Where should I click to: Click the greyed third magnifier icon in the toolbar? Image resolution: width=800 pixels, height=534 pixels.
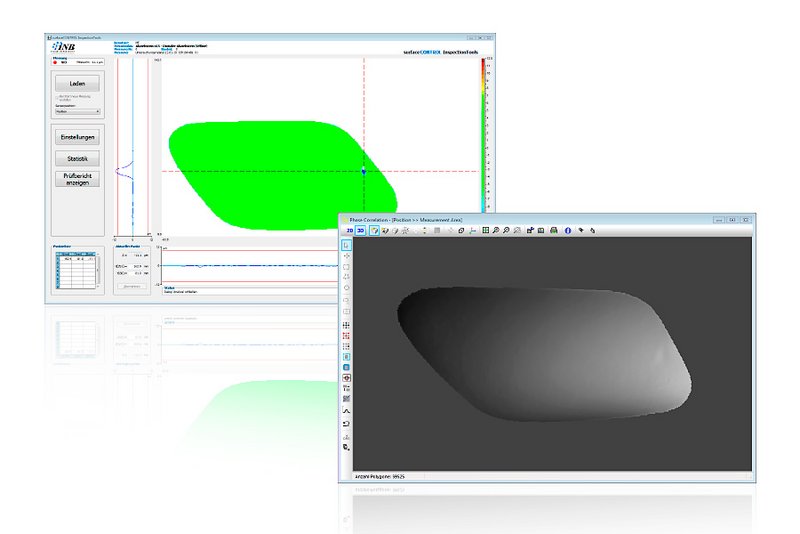[x=517, y=231]
